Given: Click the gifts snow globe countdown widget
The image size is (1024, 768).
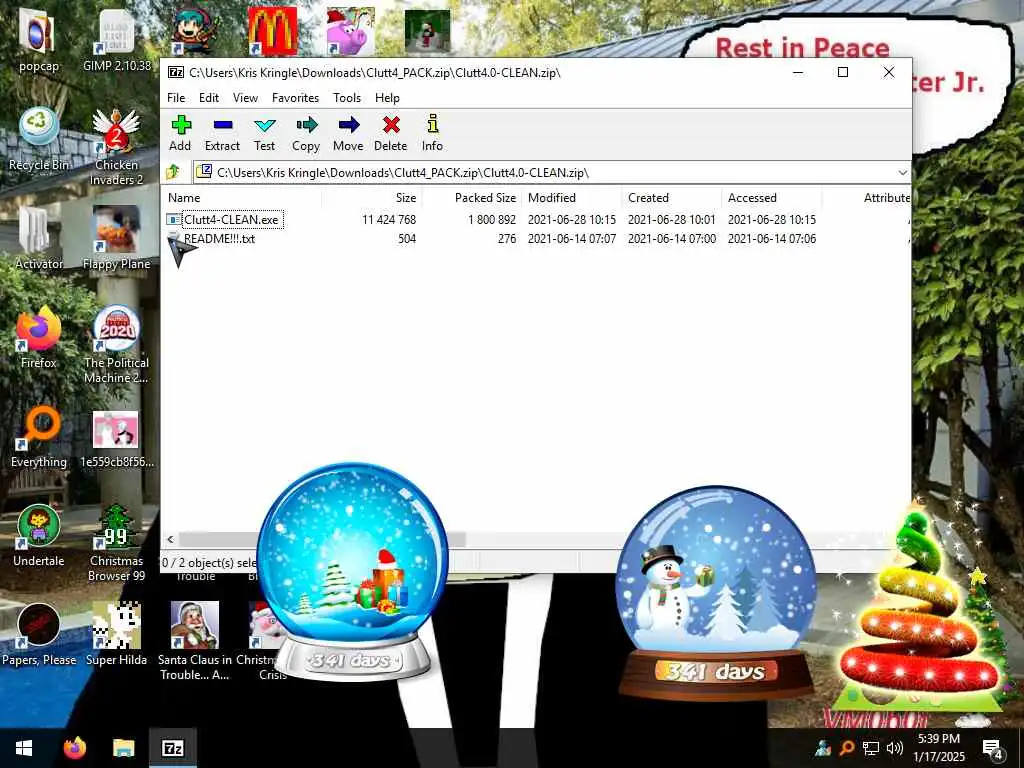Looking at the screenshot, I should coord(353,571).
